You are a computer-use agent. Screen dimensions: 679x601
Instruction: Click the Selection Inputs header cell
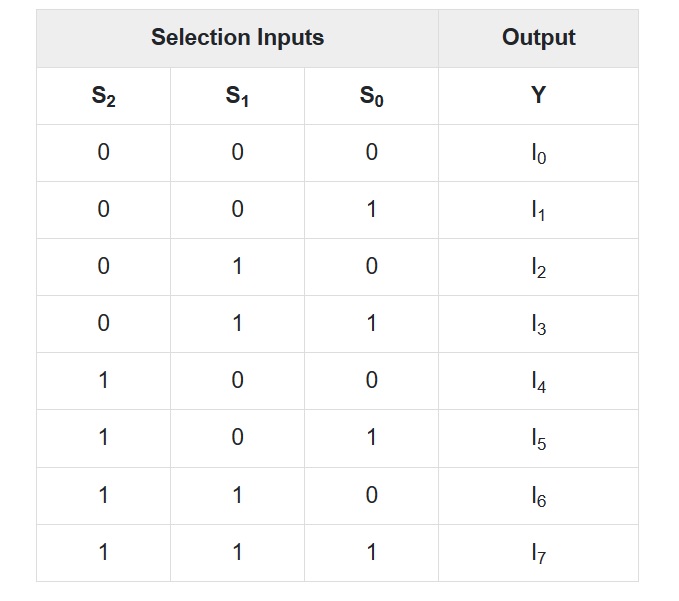click(x=237, y=38)
